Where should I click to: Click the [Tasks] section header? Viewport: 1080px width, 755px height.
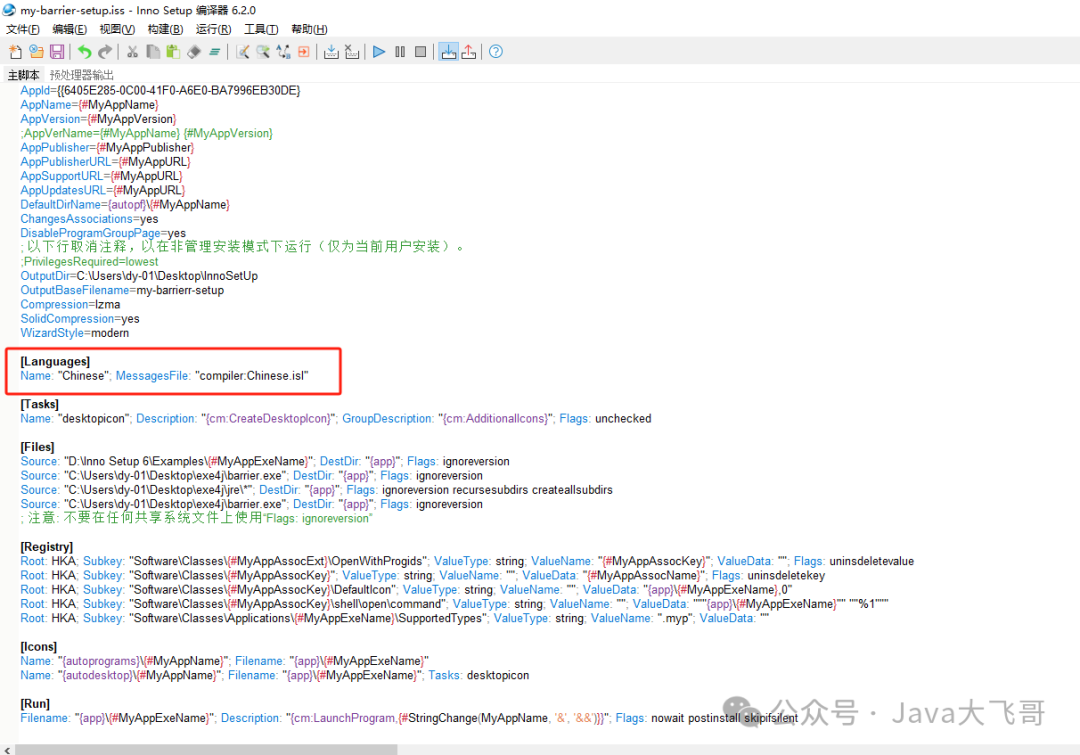[39, 404]
